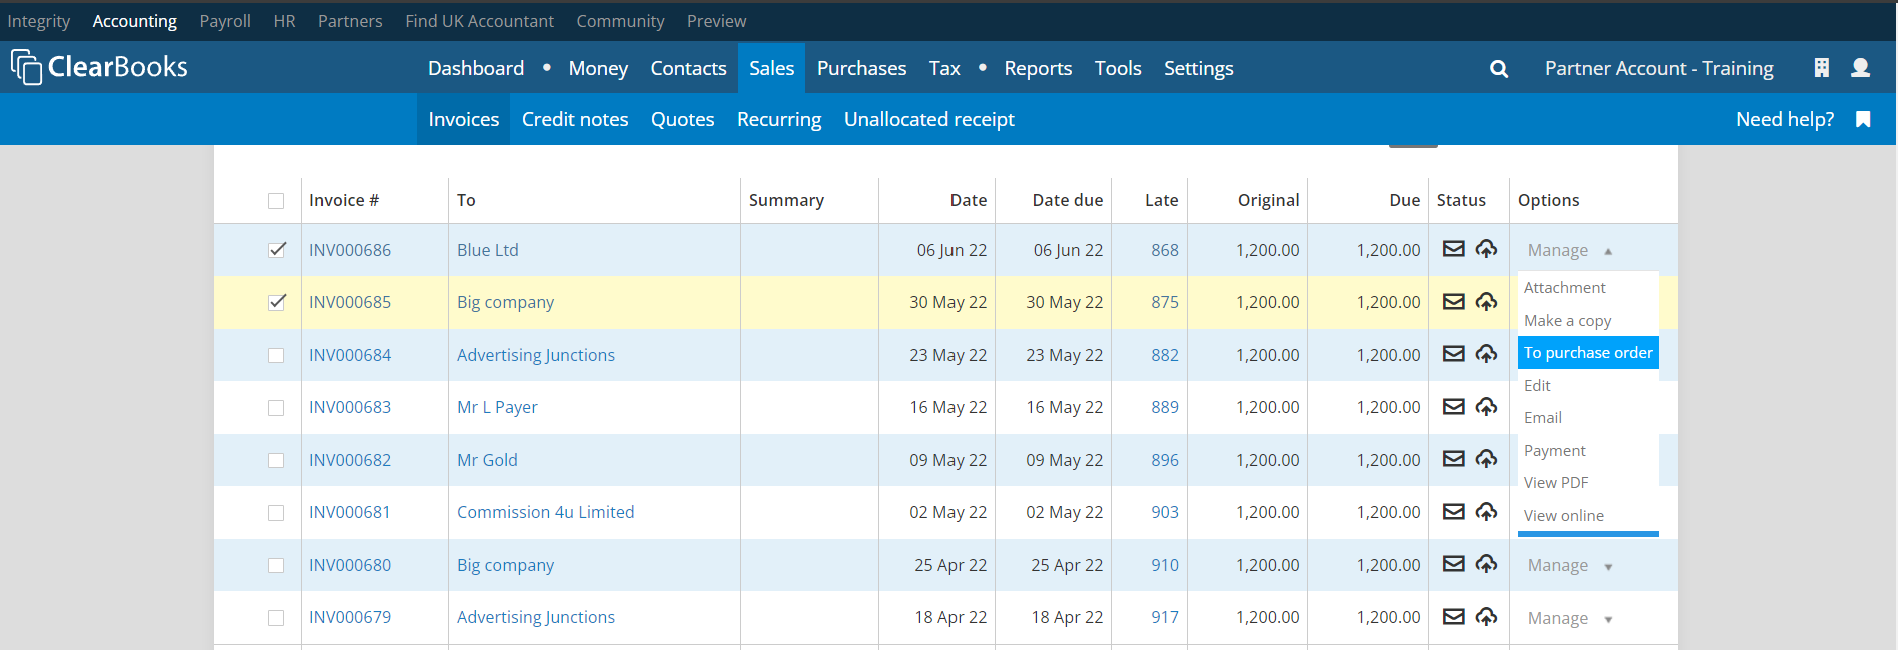Open Commission 4u Limited contact link

tap(545, 512)
